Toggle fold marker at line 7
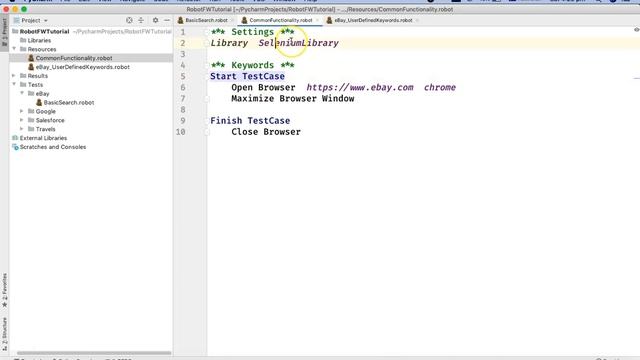 (207, 99)
